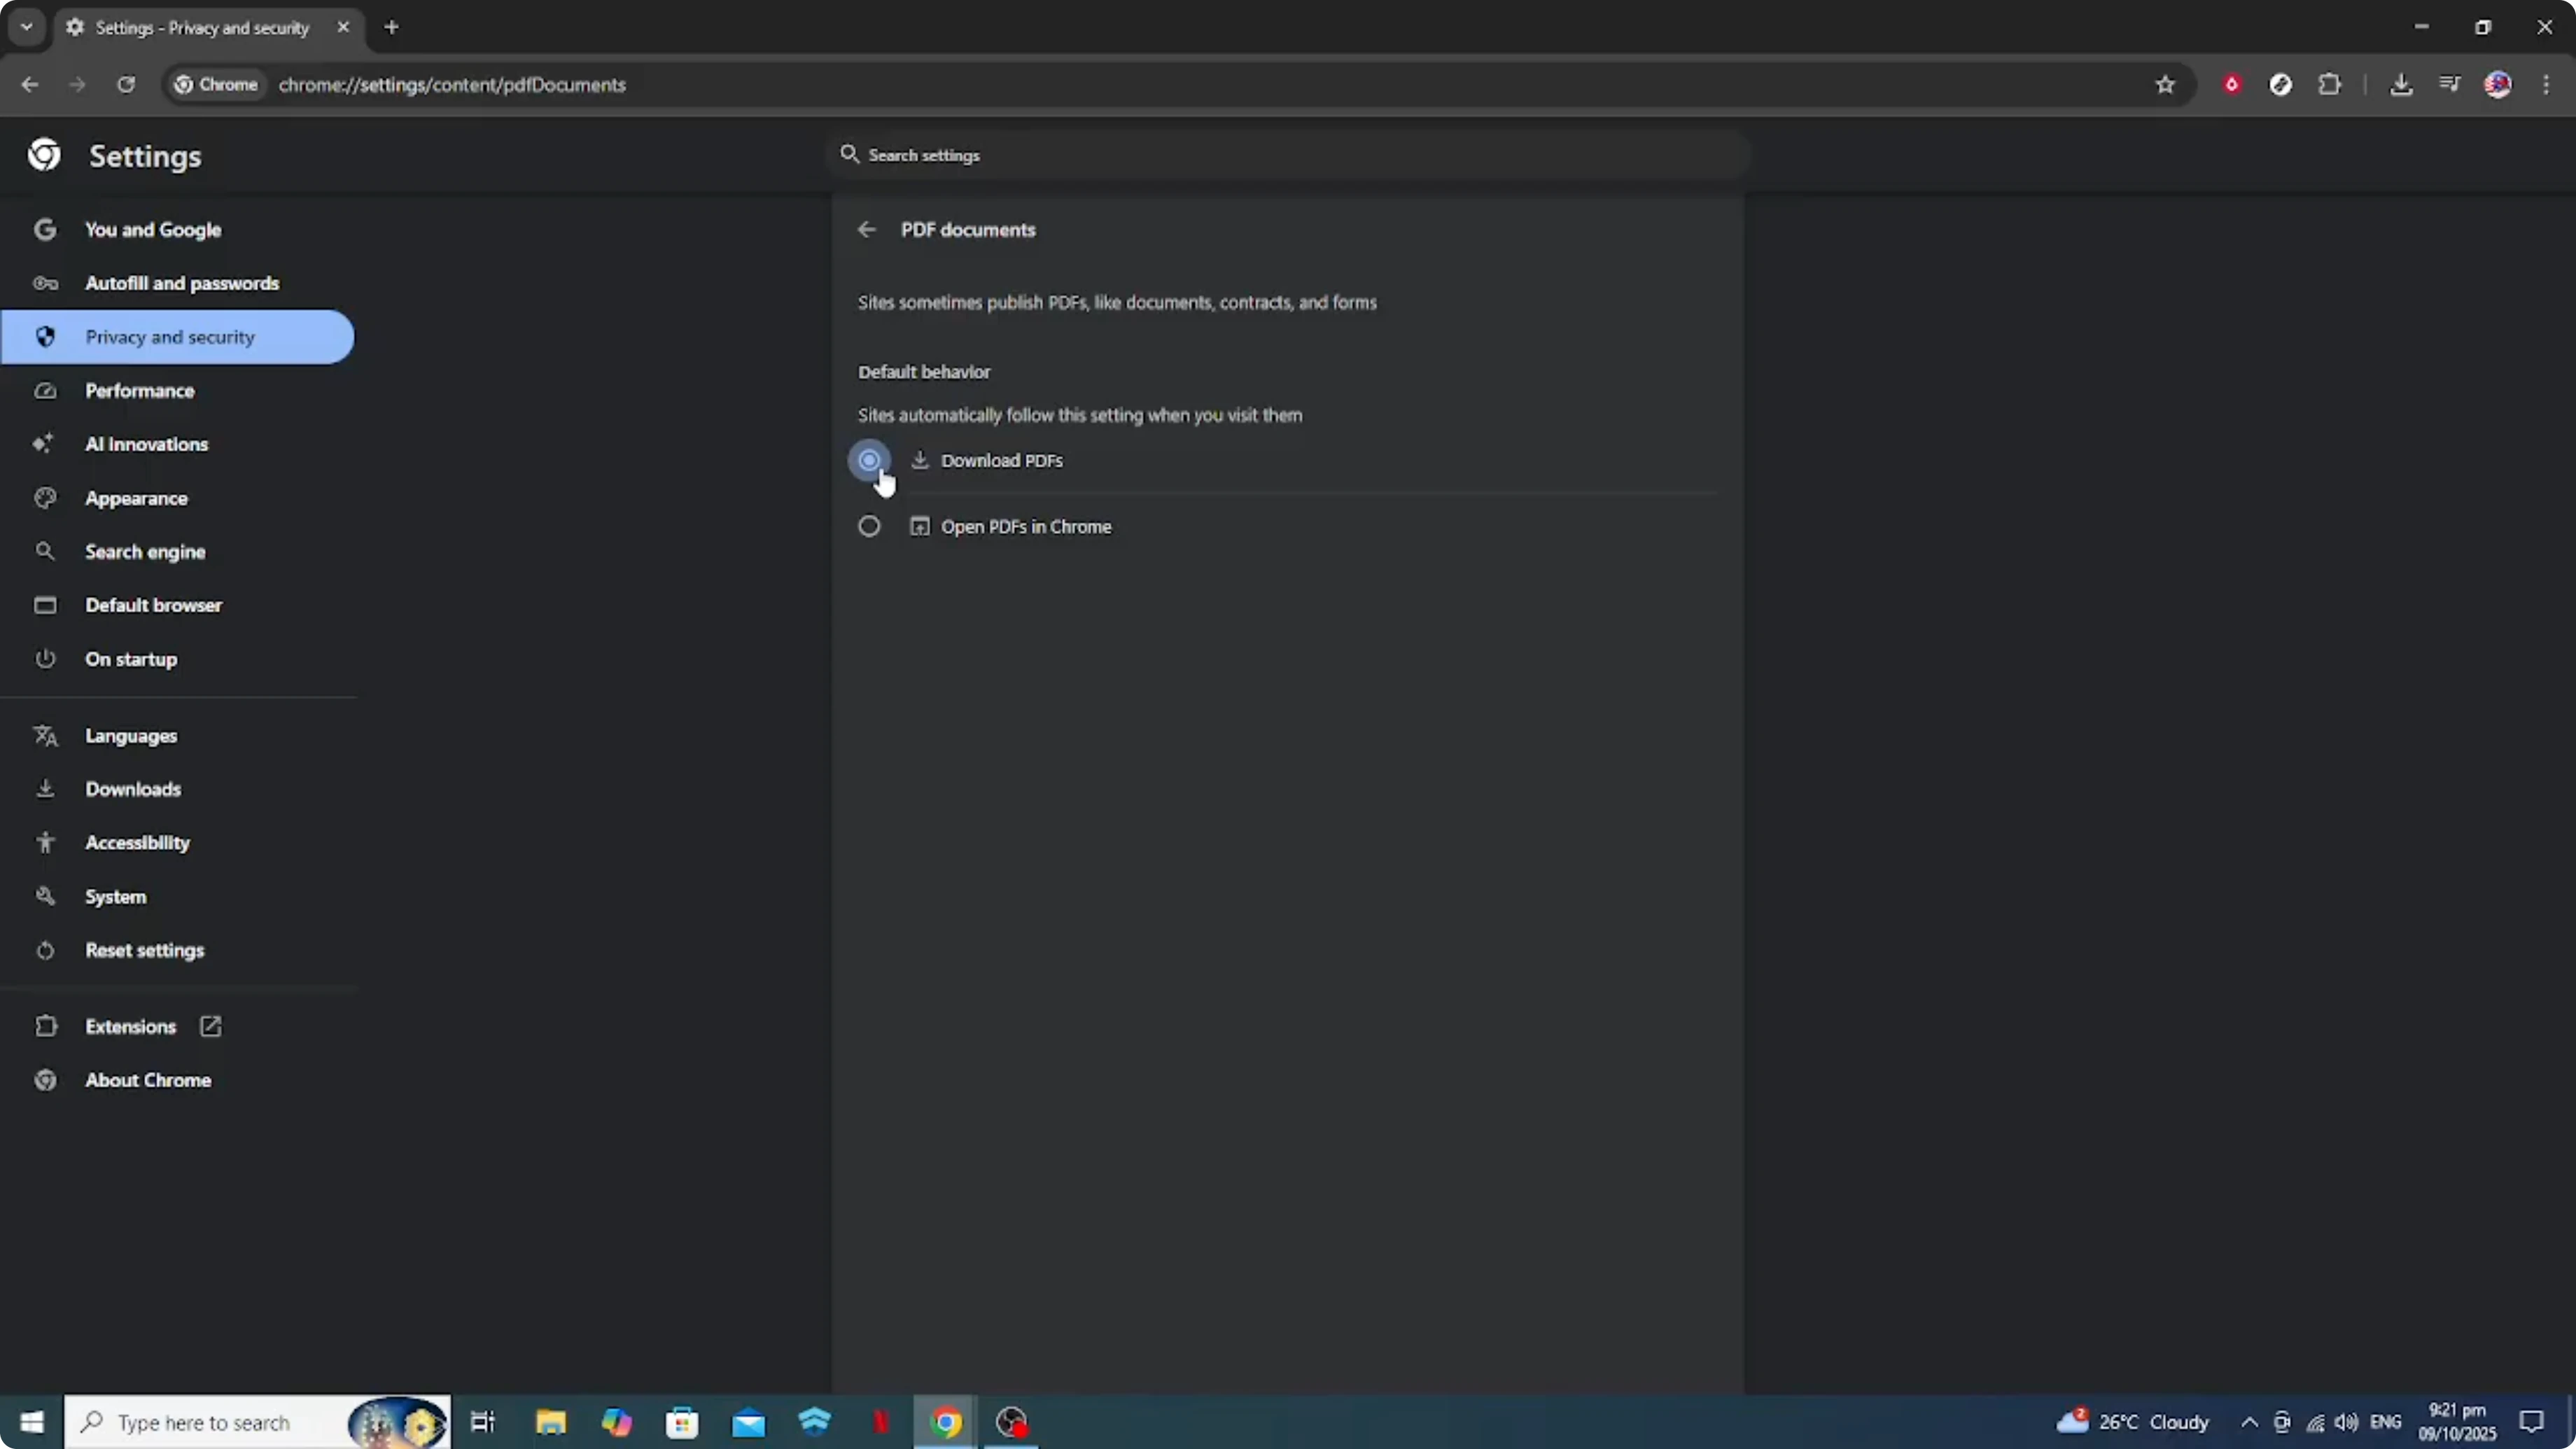
Task: Open the Downloads settings section
Action: 133,789
